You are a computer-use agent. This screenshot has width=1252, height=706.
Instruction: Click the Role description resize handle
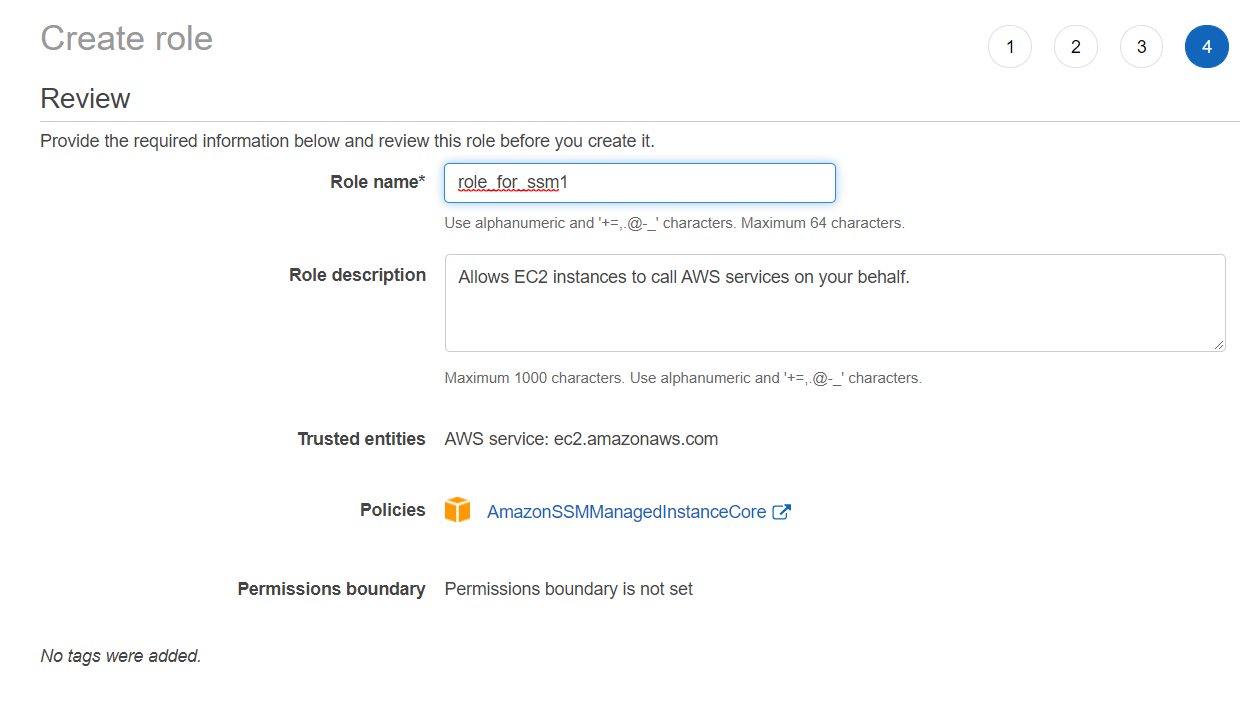pos(1218,344)
